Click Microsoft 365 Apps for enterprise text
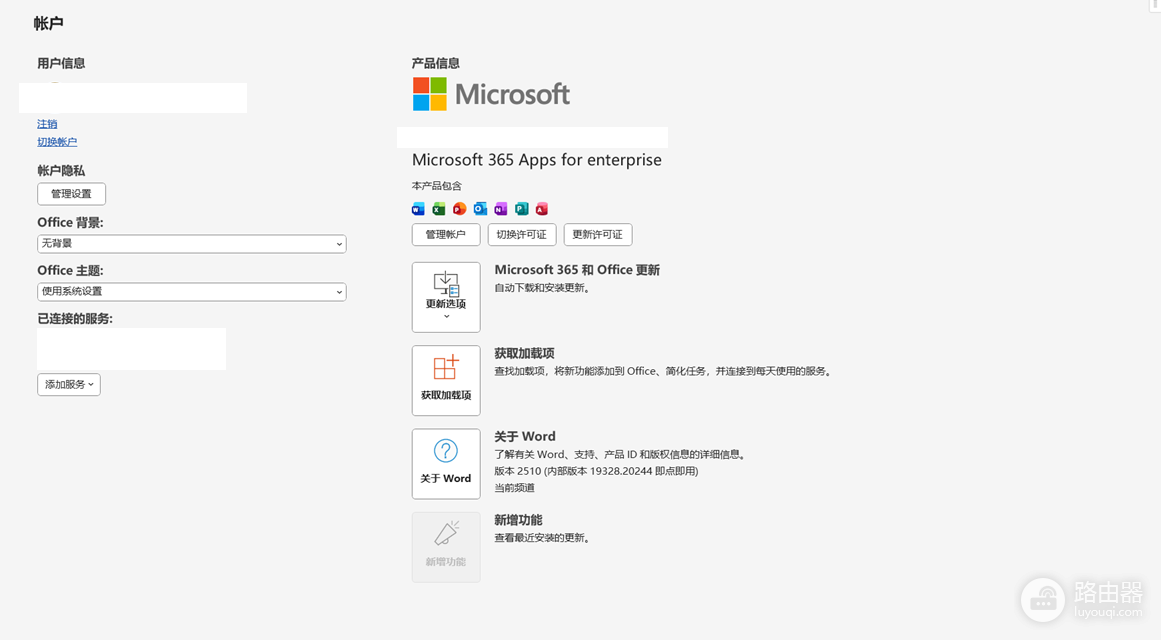This screenshot has height=640, width=1161. point(537,160)
